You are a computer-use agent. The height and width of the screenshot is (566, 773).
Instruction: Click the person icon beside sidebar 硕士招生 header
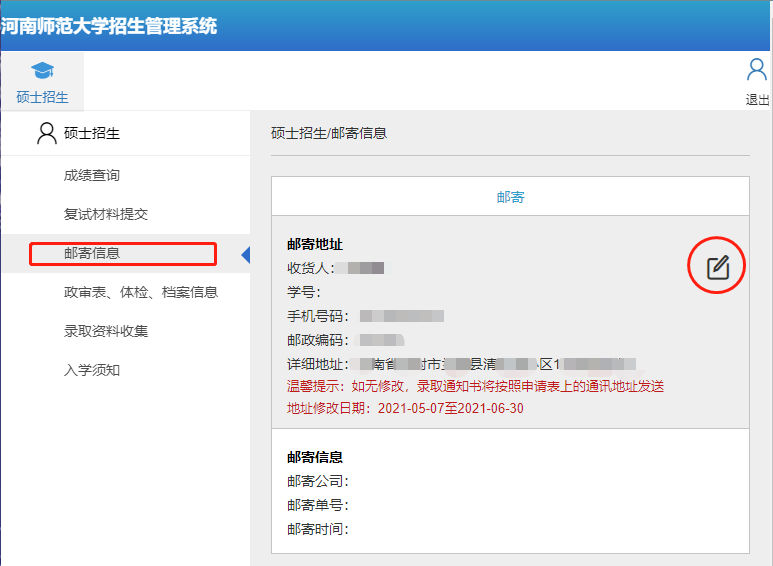pyautogui.click(x=46, y=133)
